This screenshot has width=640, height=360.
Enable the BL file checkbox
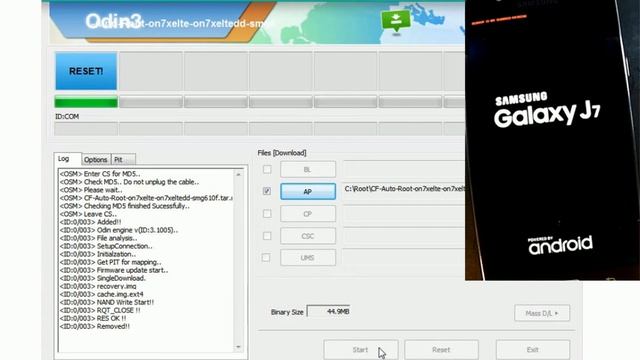click(x=267, y=169)
